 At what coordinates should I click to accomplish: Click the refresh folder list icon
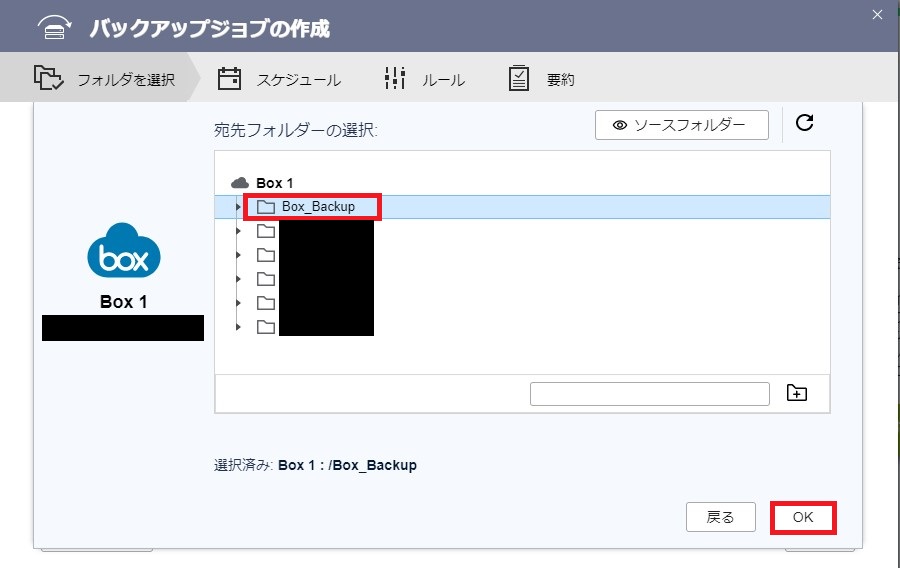coord(804,122)
